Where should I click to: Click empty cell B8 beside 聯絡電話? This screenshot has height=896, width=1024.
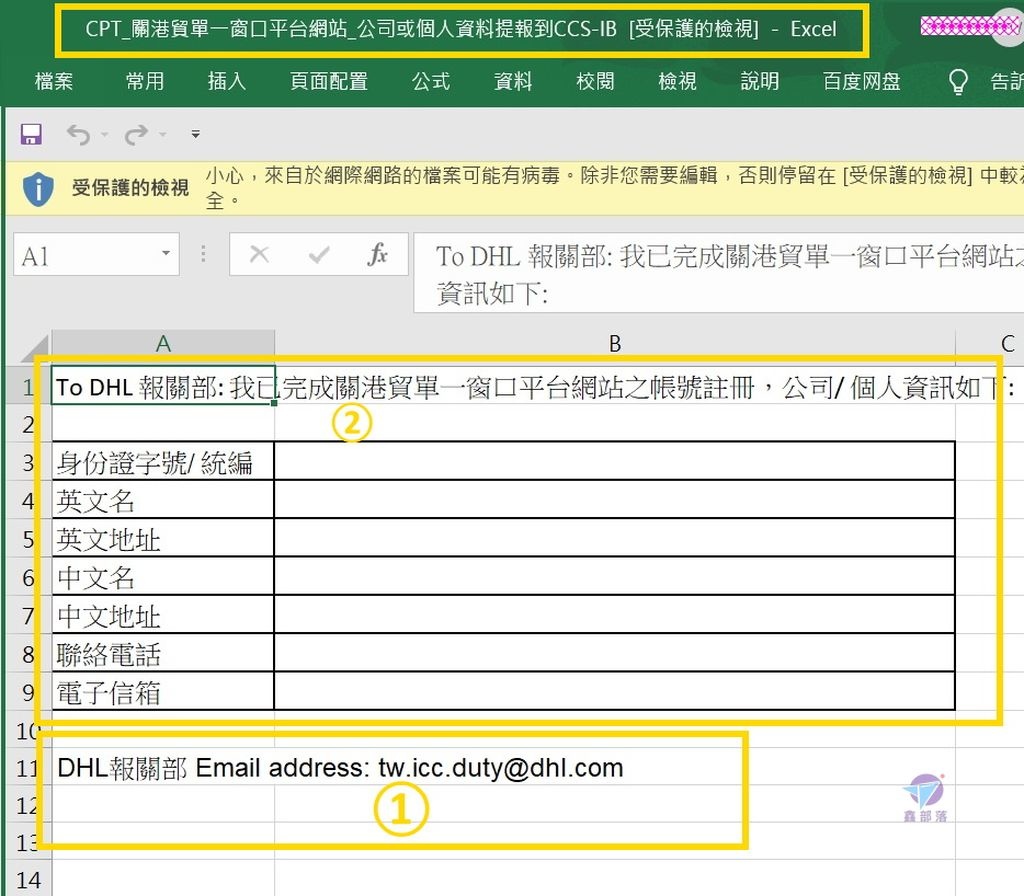(615, 653)
